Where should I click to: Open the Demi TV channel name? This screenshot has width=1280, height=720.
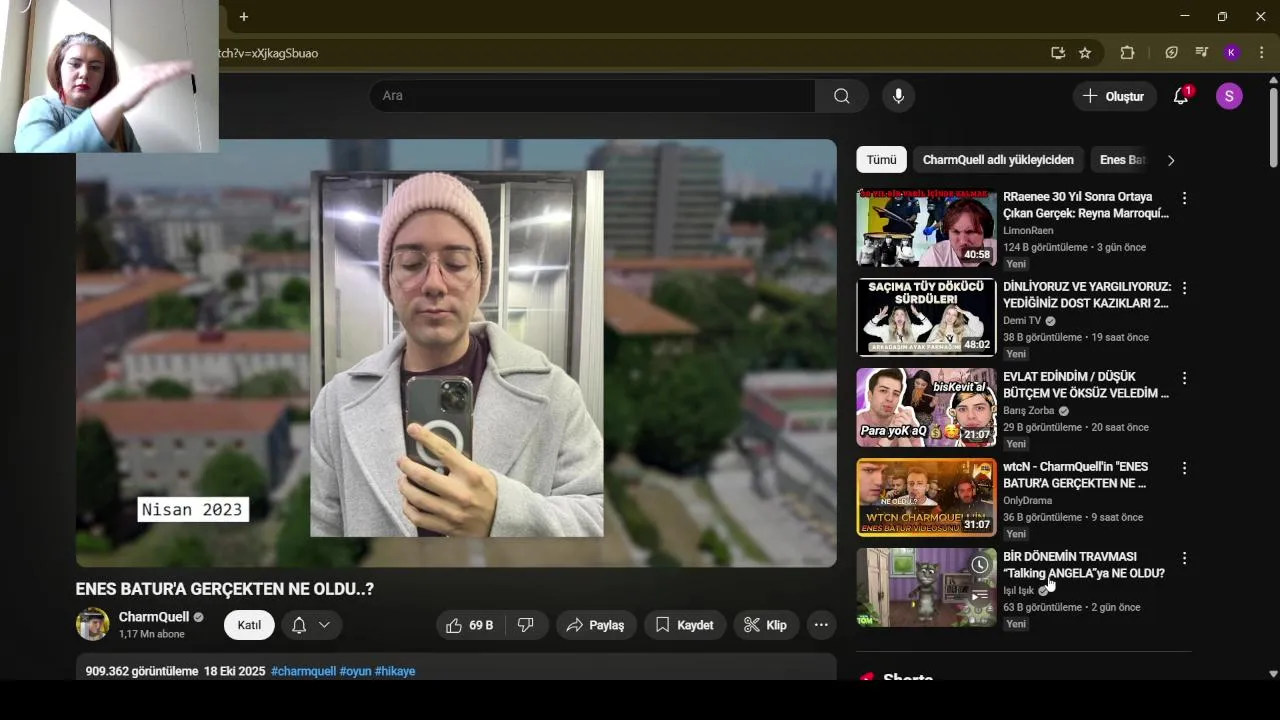(x=1022, y=321)
